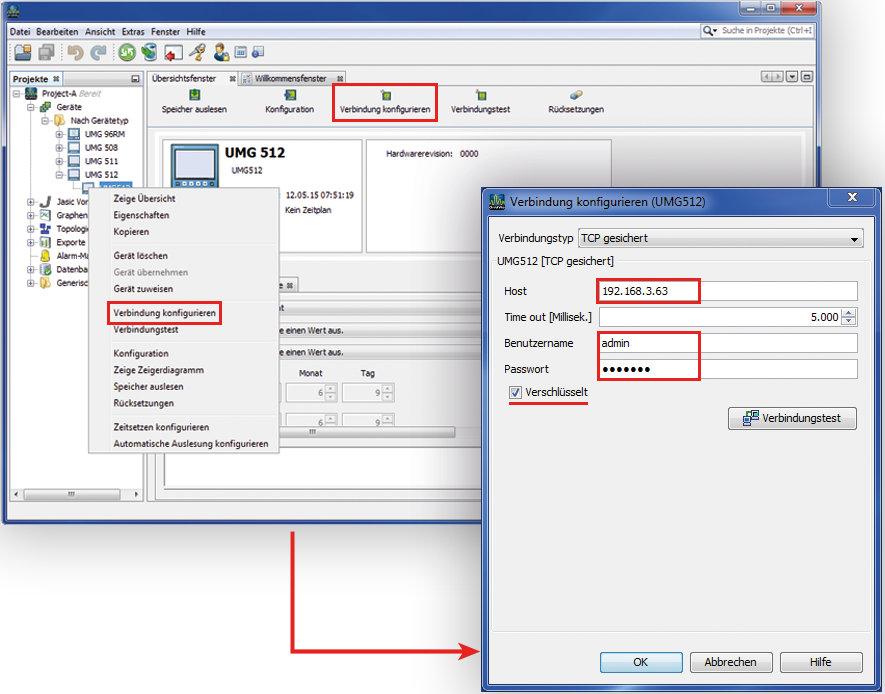
Task: Expand the UMG 508 tree node
Action: coord(59,147)
